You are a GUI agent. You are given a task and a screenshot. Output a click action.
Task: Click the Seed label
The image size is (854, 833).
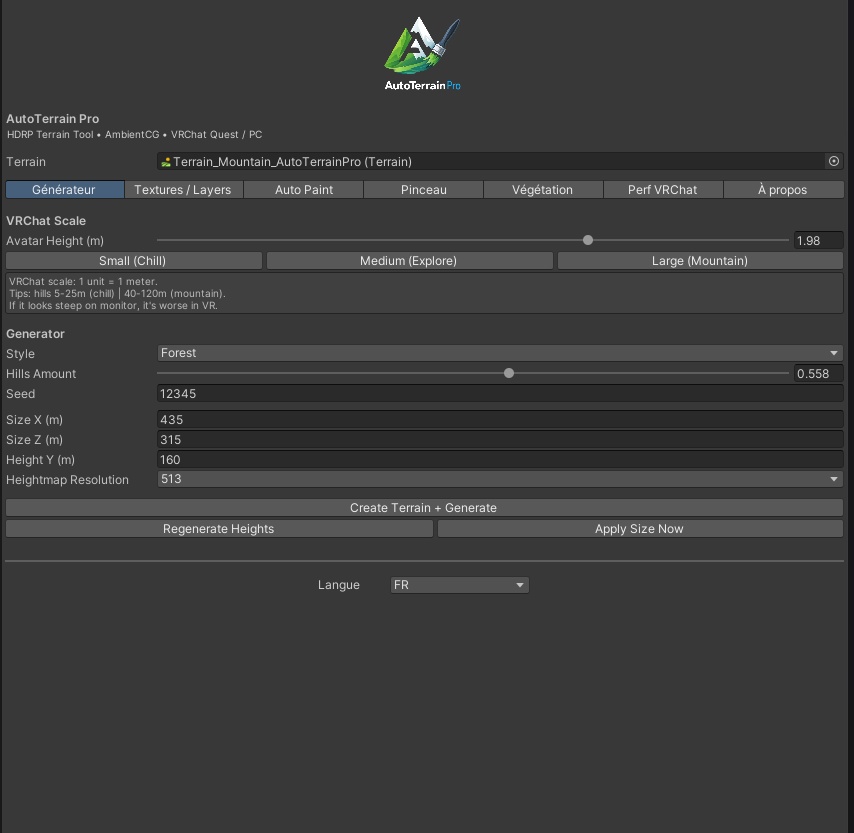(21, 394)
